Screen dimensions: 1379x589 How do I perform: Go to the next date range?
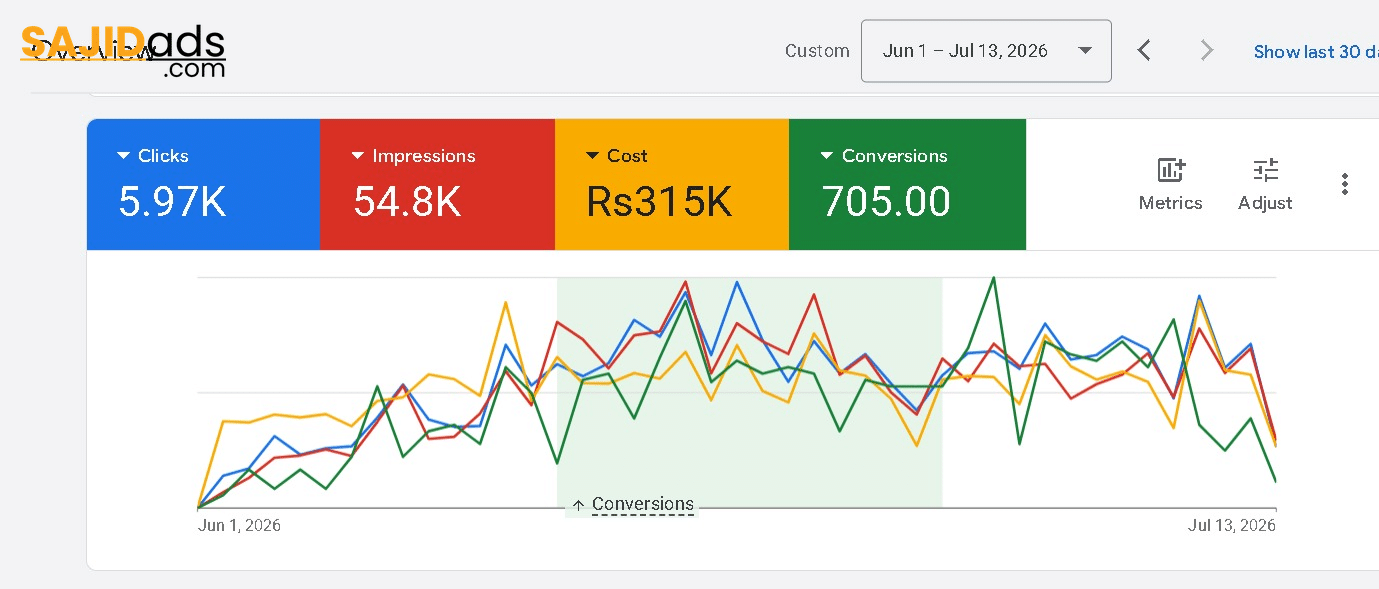point(1207,50)
